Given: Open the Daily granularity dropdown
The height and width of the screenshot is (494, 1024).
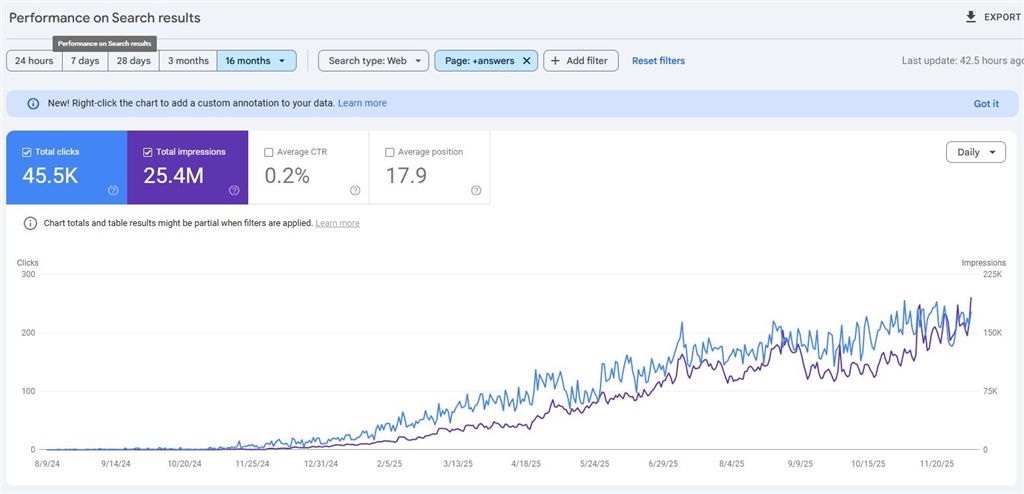Looking at the screenshot, I should coord(975,152).
